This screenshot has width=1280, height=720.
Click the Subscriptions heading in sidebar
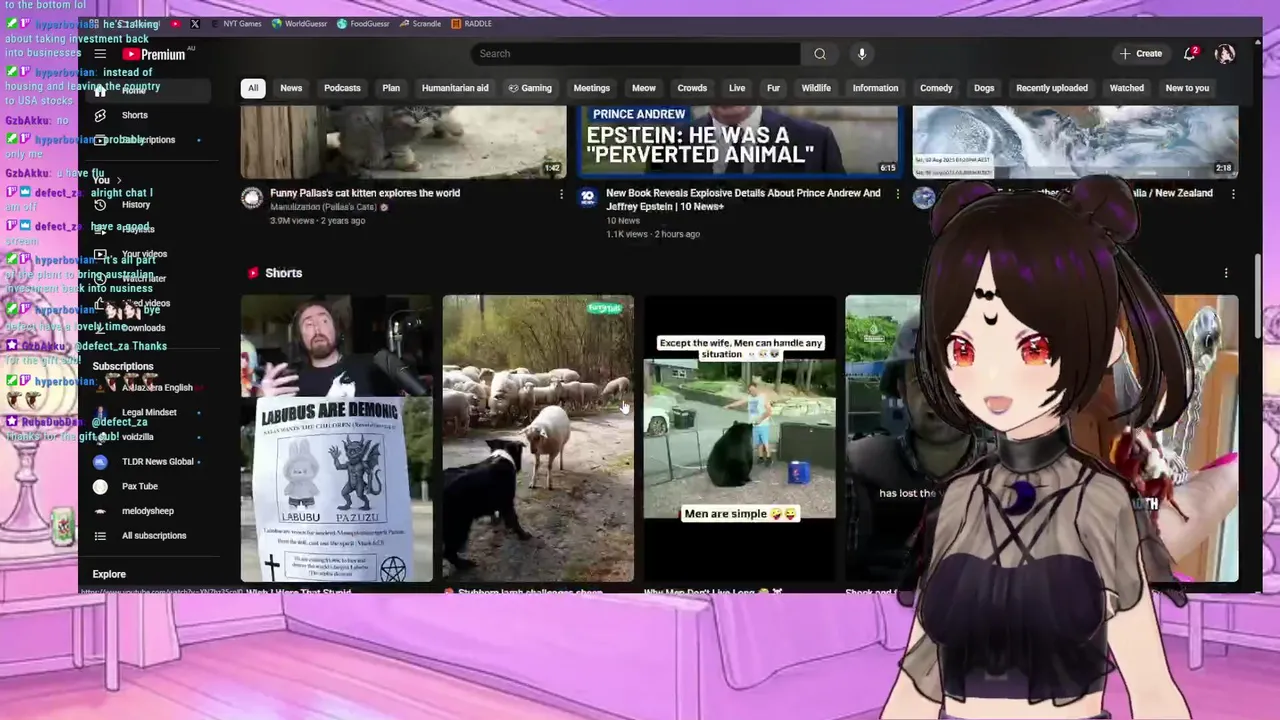[x=123, y=366]
